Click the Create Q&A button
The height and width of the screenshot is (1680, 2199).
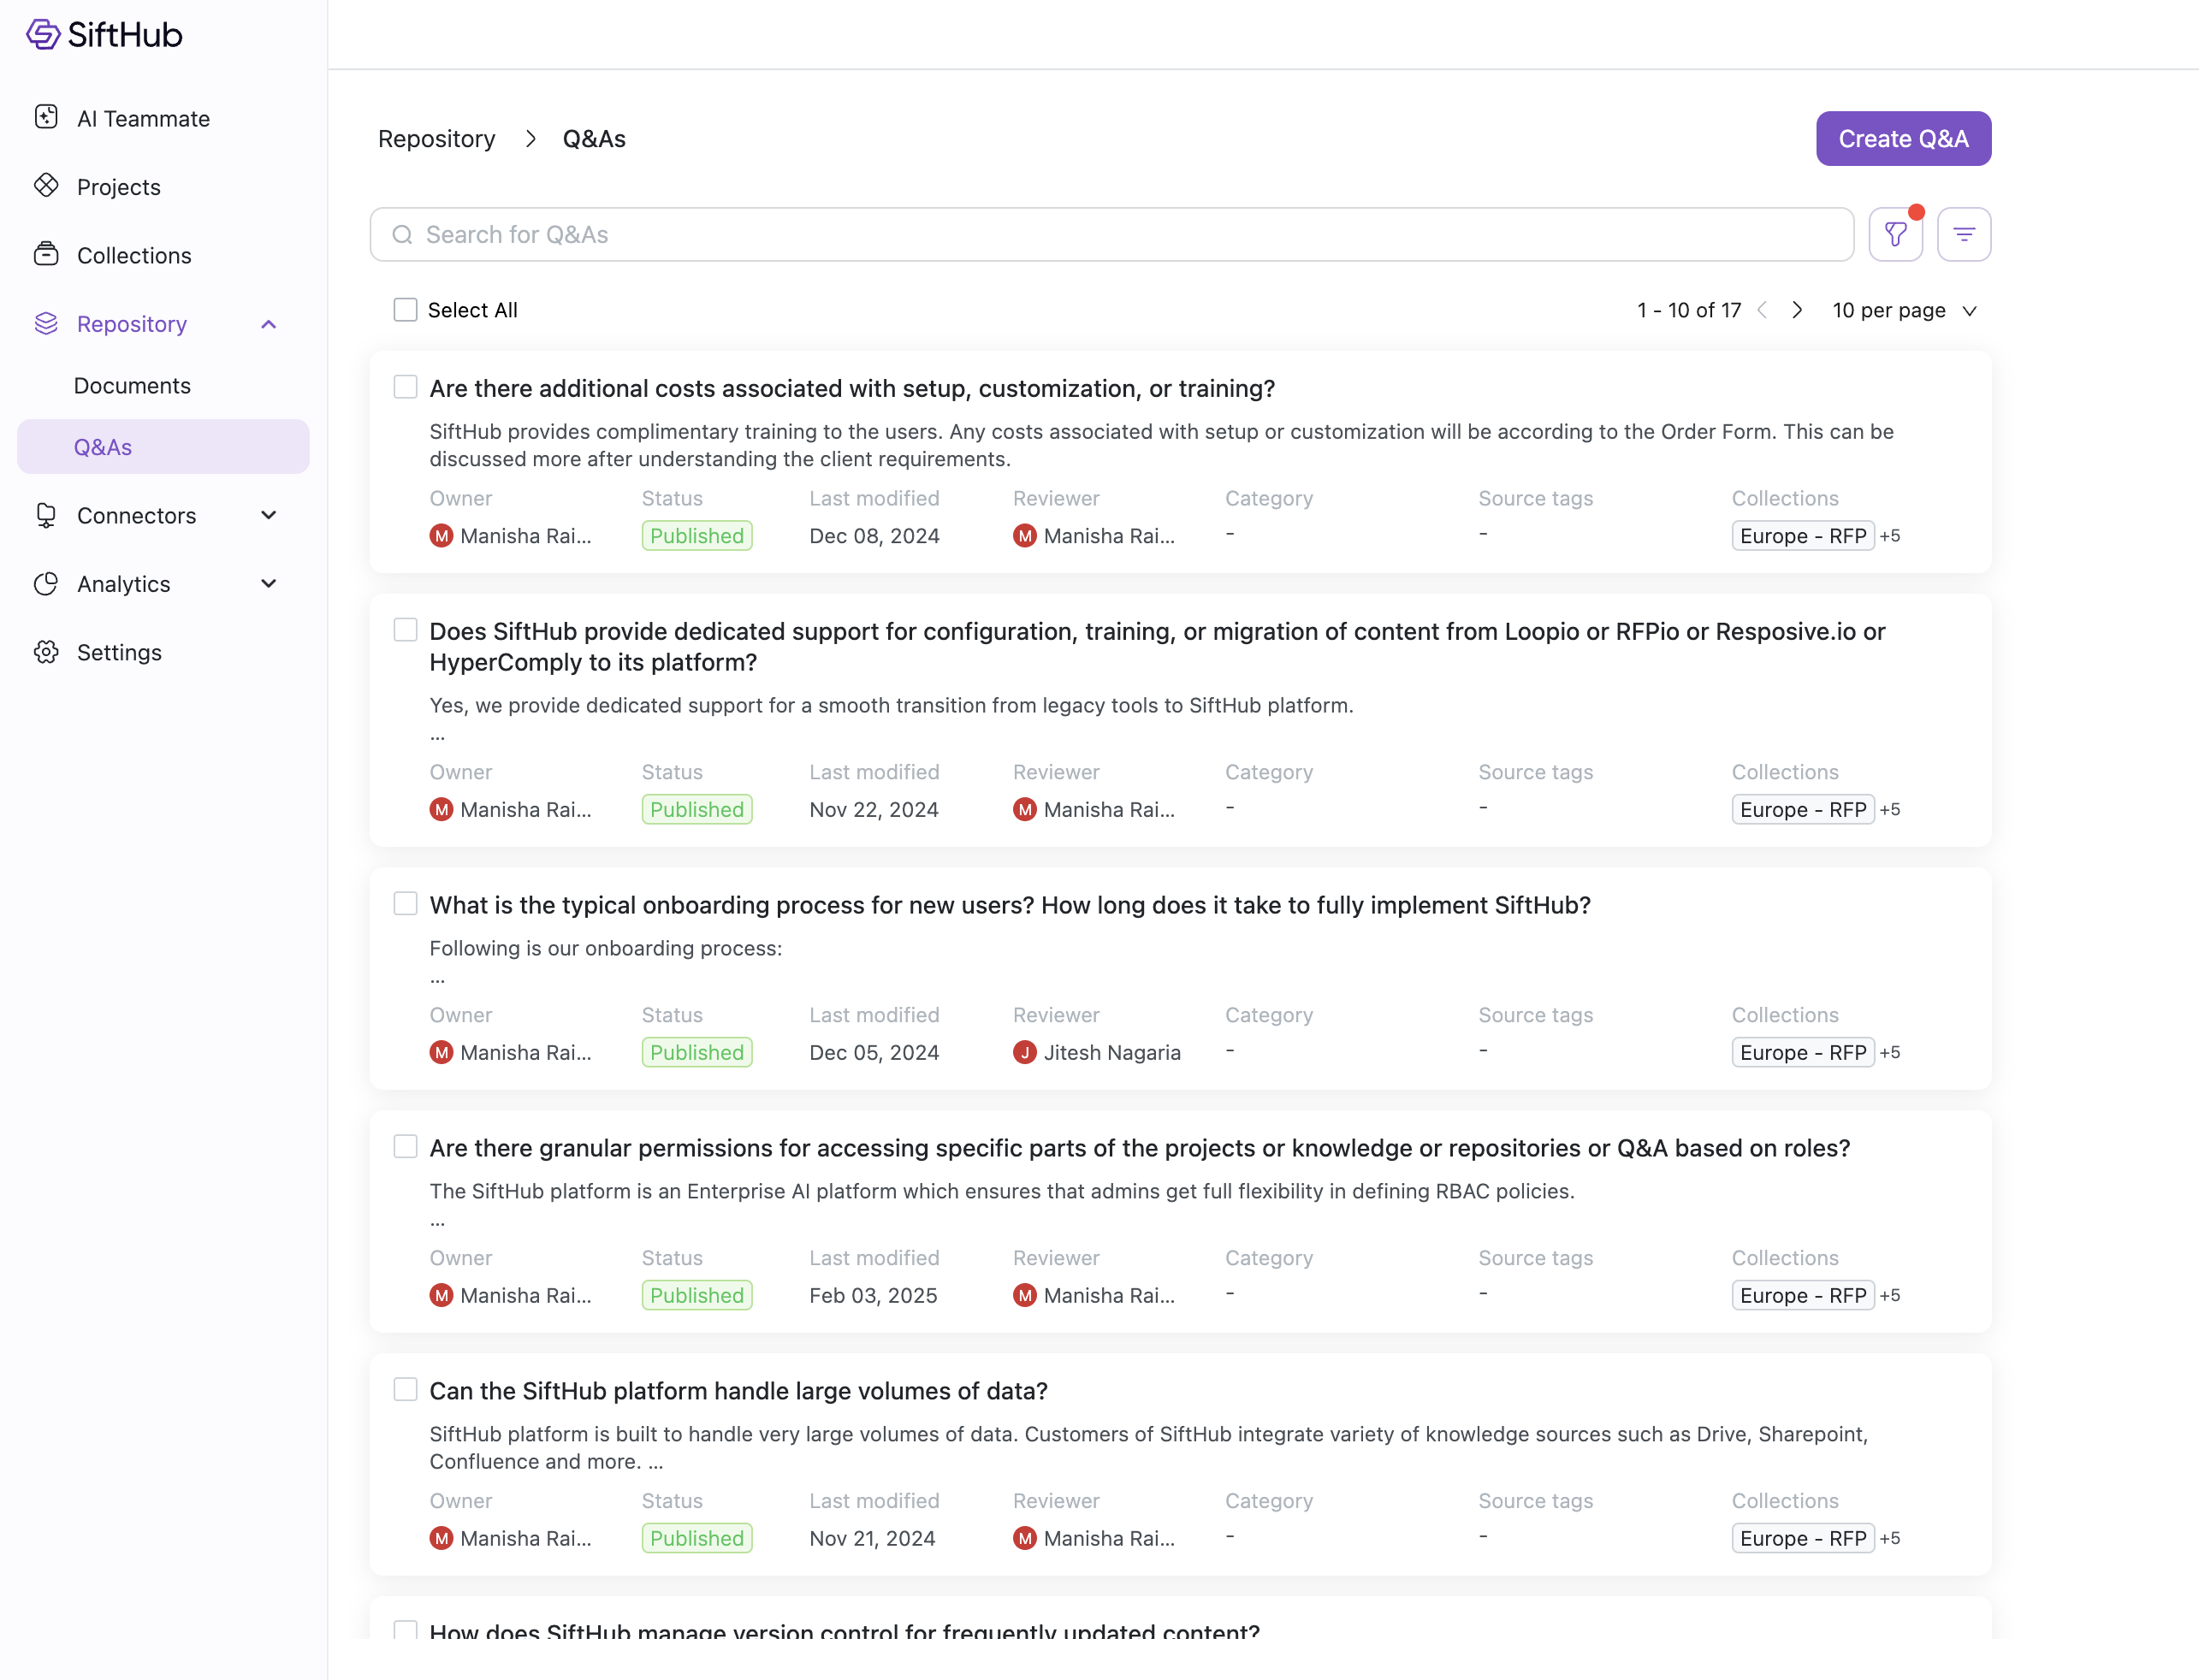pos(1902,138)
